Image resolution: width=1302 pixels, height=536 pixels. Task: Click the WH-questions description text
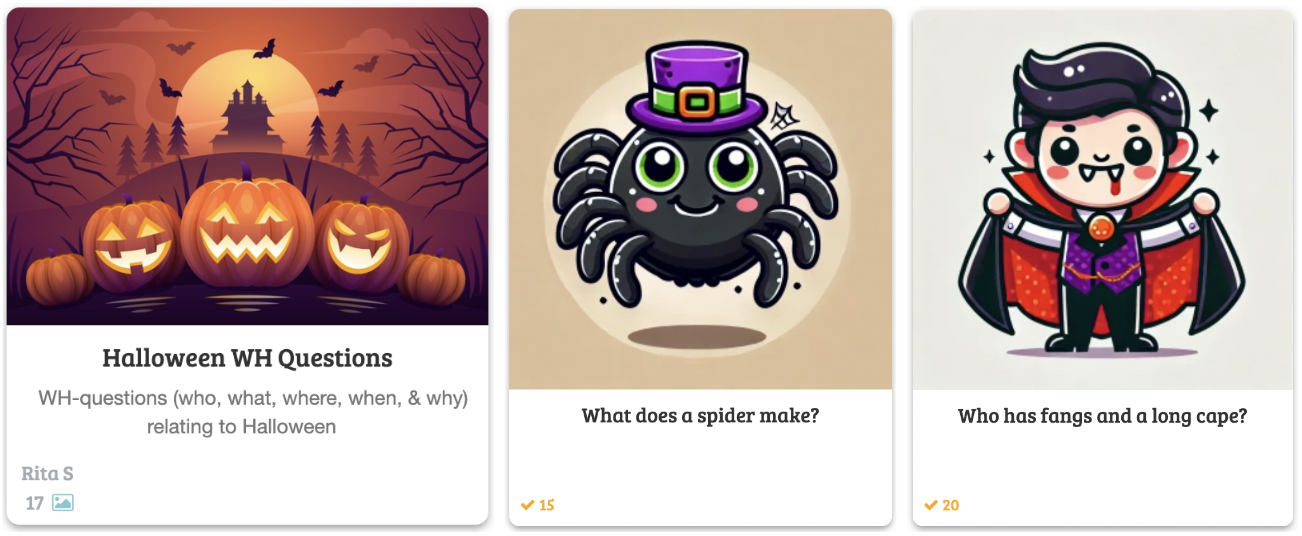pyautogui.click(x=253, y=412)
